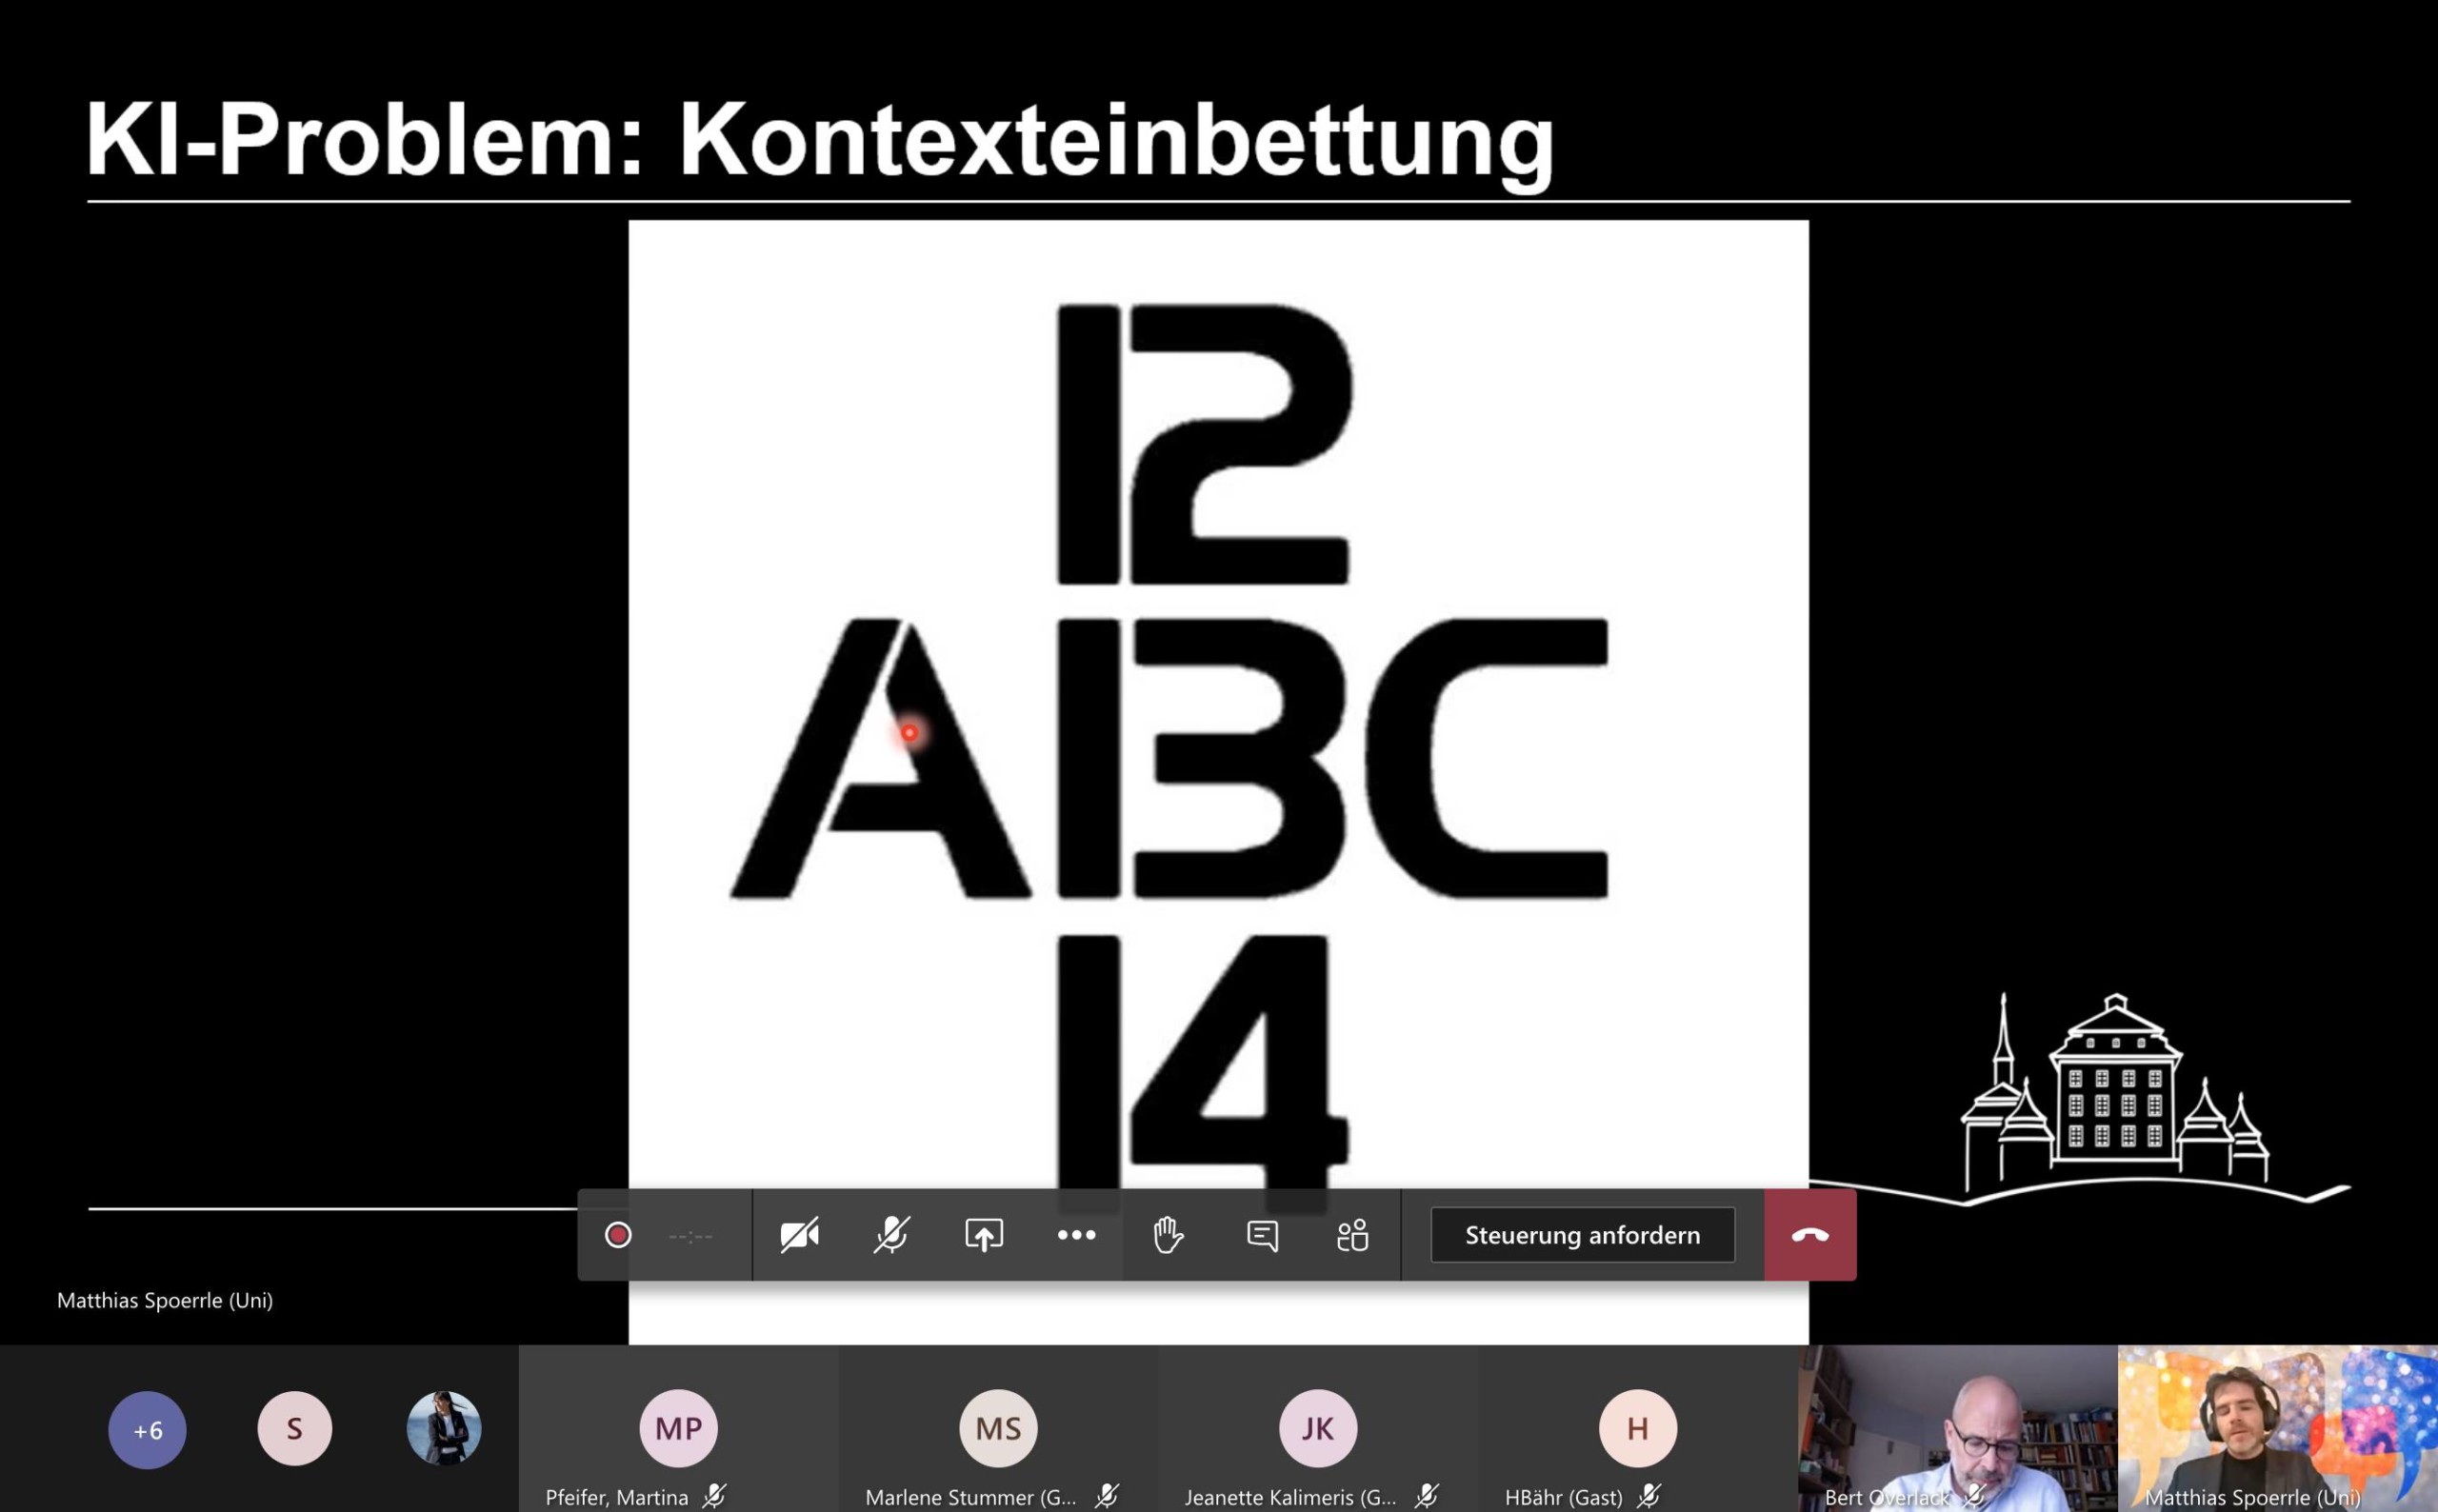Click HBähr guest's H avatar

(1637, 1428)
